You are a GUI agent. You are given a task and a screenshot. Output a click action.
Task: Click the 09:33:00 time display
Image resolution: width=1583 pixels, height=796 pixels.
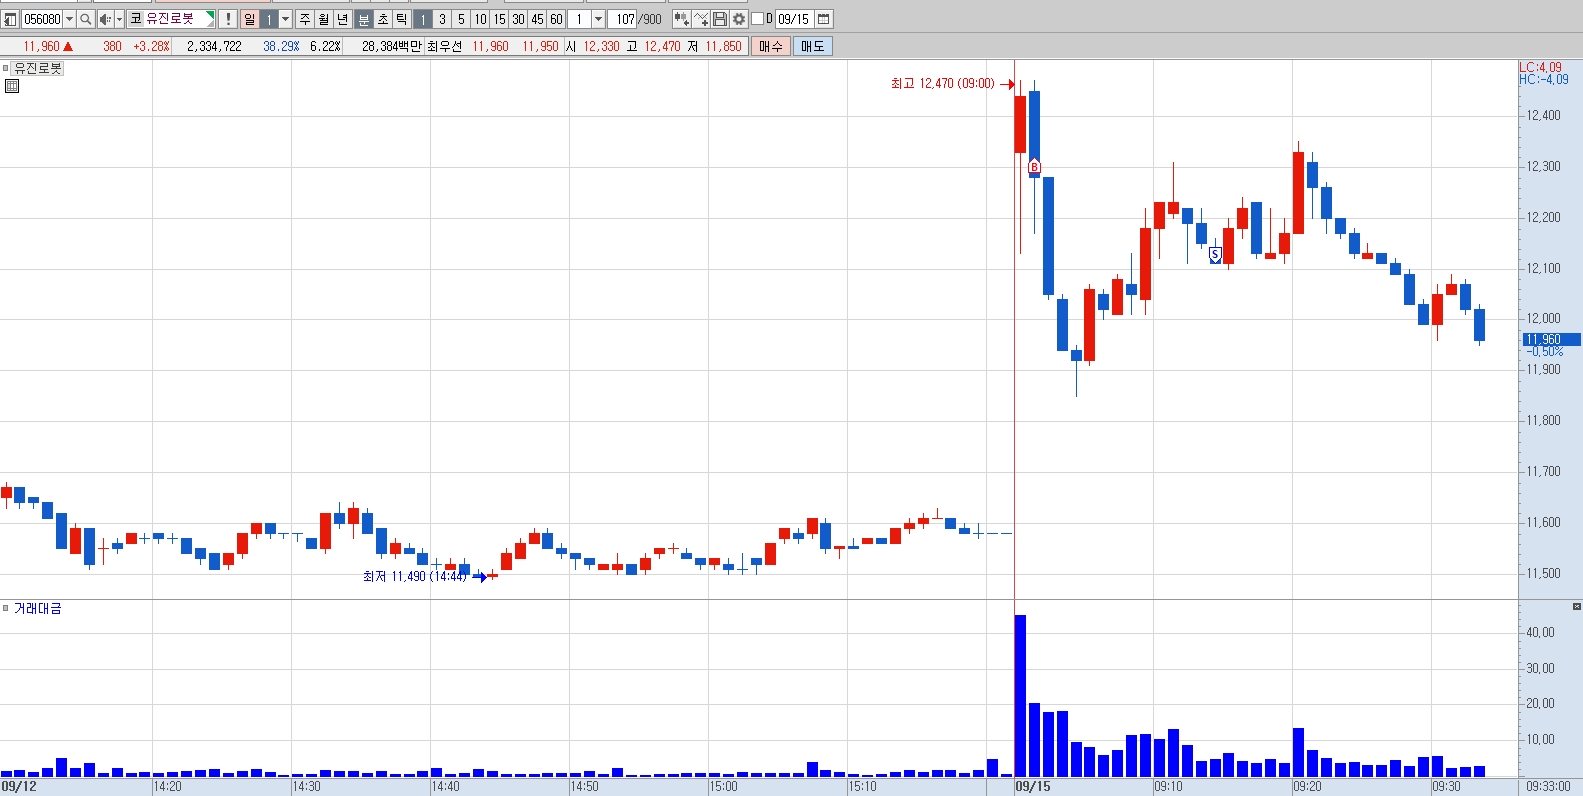(1548, 786)
